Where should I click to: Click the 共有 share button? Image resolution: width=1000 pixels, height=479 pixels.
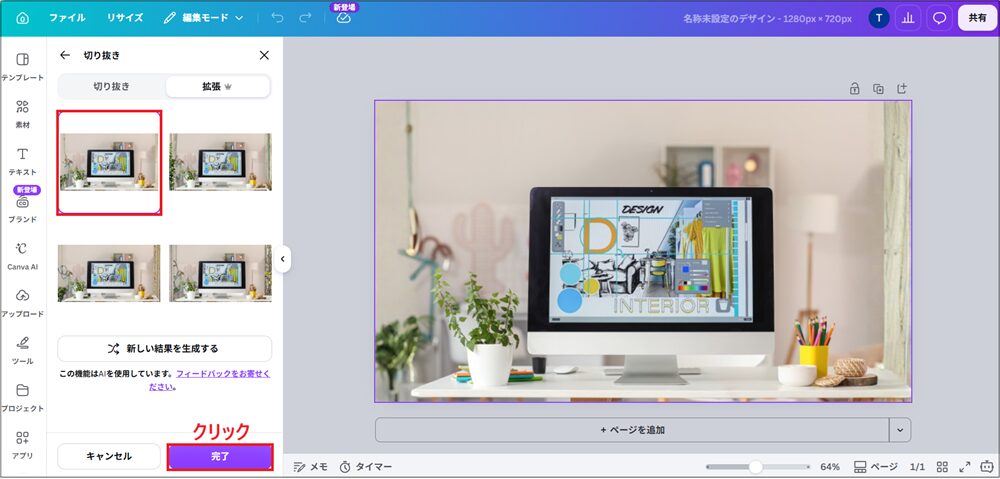click(x=977, y=18)
